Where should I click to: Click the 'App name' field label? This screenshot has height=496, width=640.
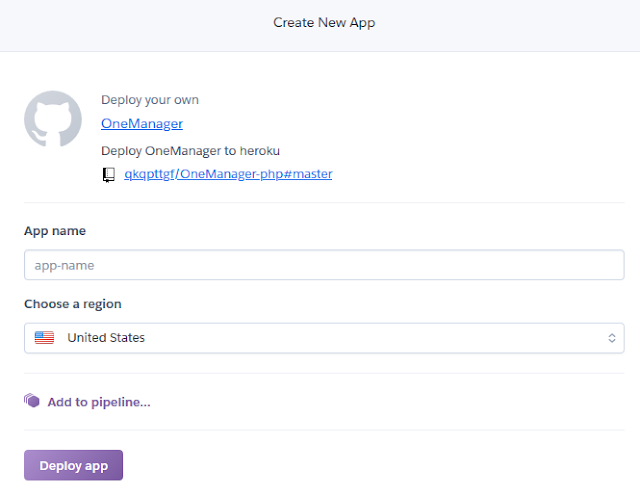point(55,231)
